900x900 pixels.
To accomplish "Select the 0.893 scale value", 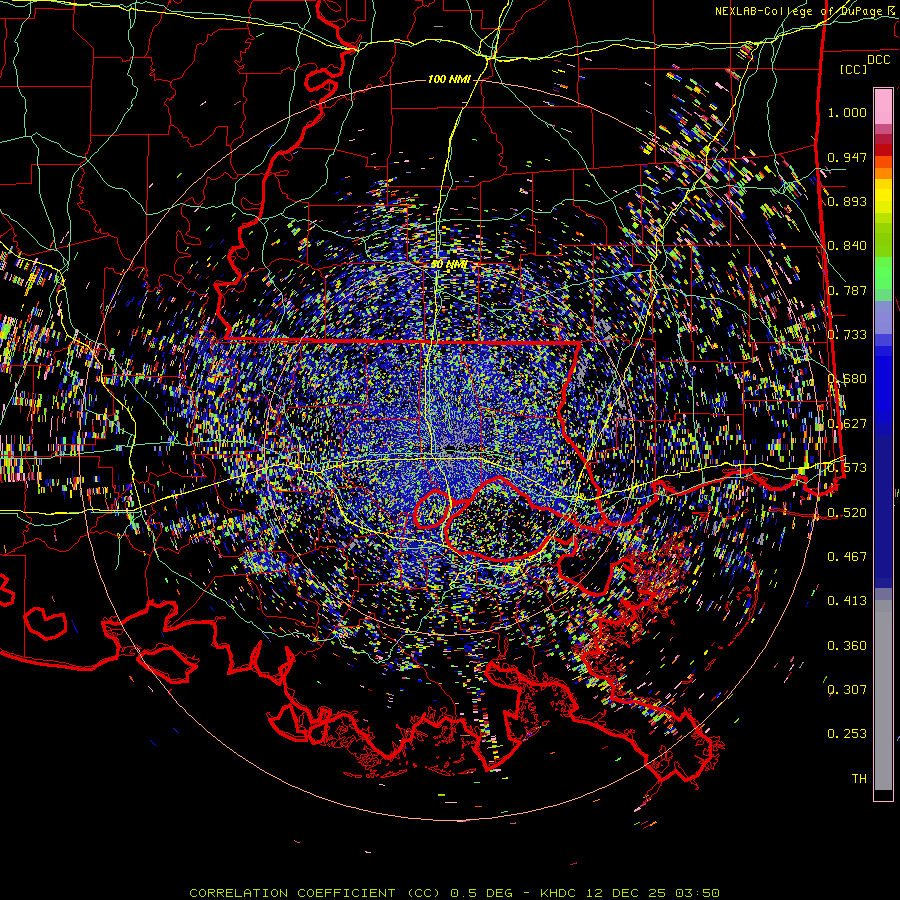I will pos(847,201).
